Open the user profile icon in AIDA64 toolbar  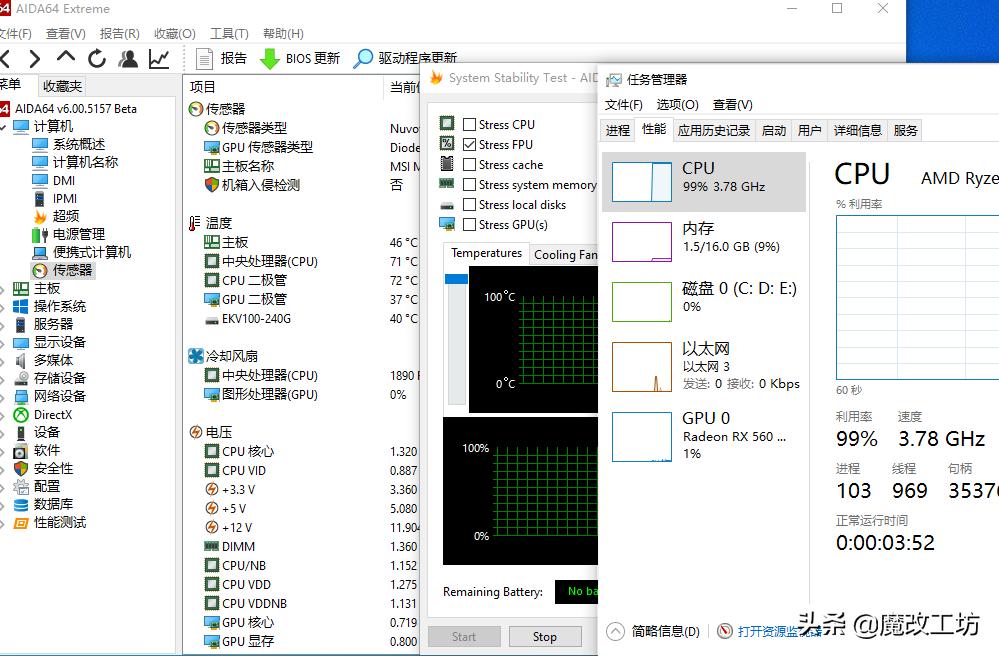click(128, 59)
